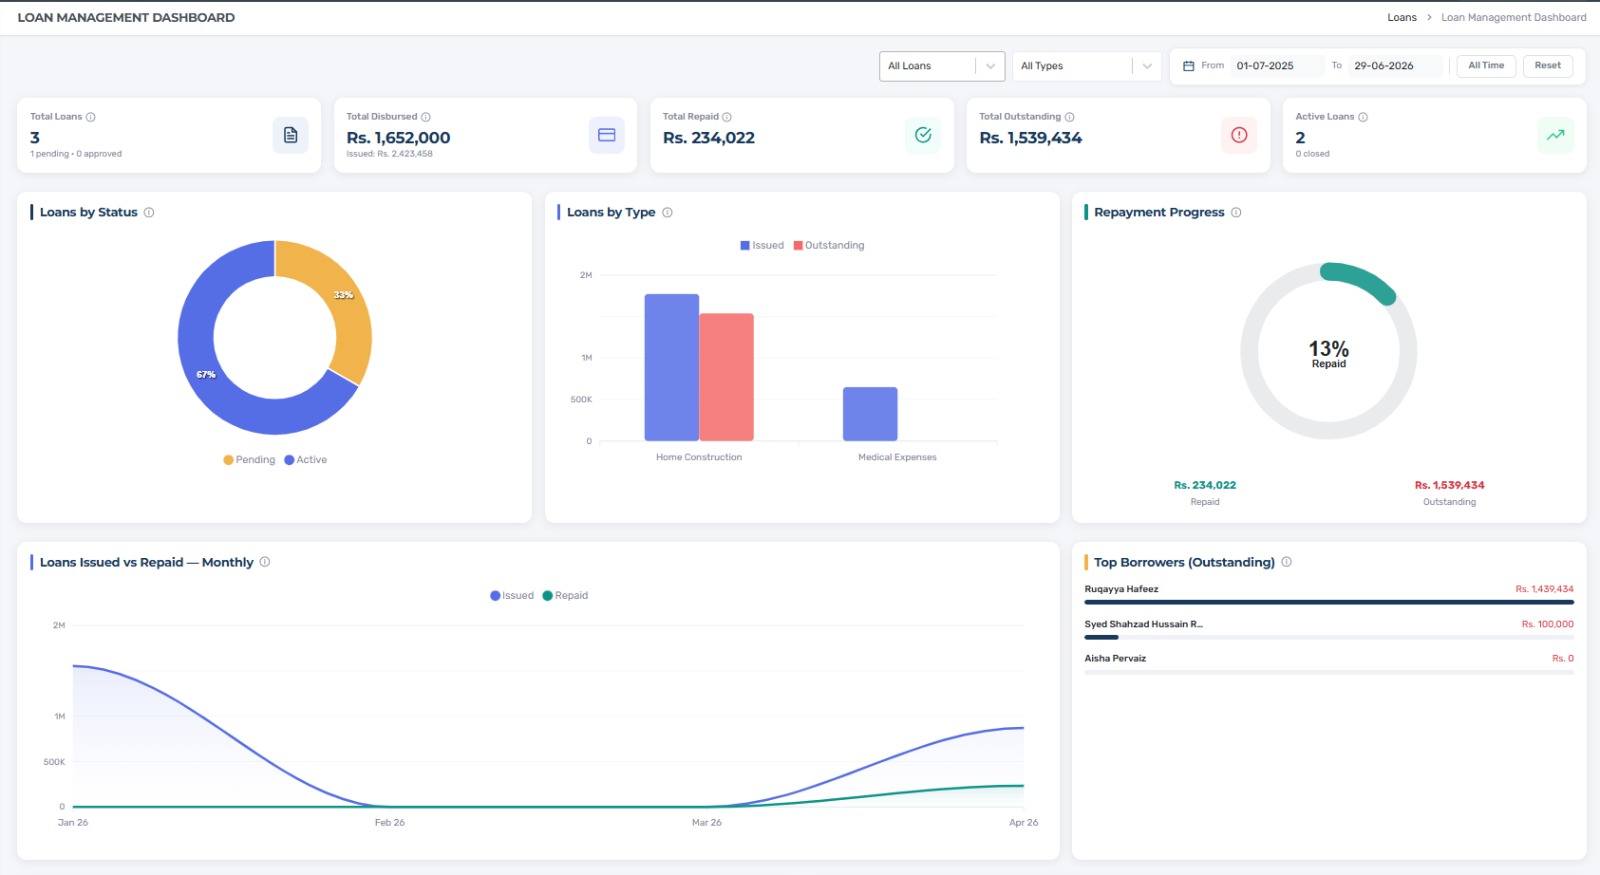The height and width of the screenshot is (875, 1600).
Task: Click Medical Expenses Issued bar
Action: point(870,414)
